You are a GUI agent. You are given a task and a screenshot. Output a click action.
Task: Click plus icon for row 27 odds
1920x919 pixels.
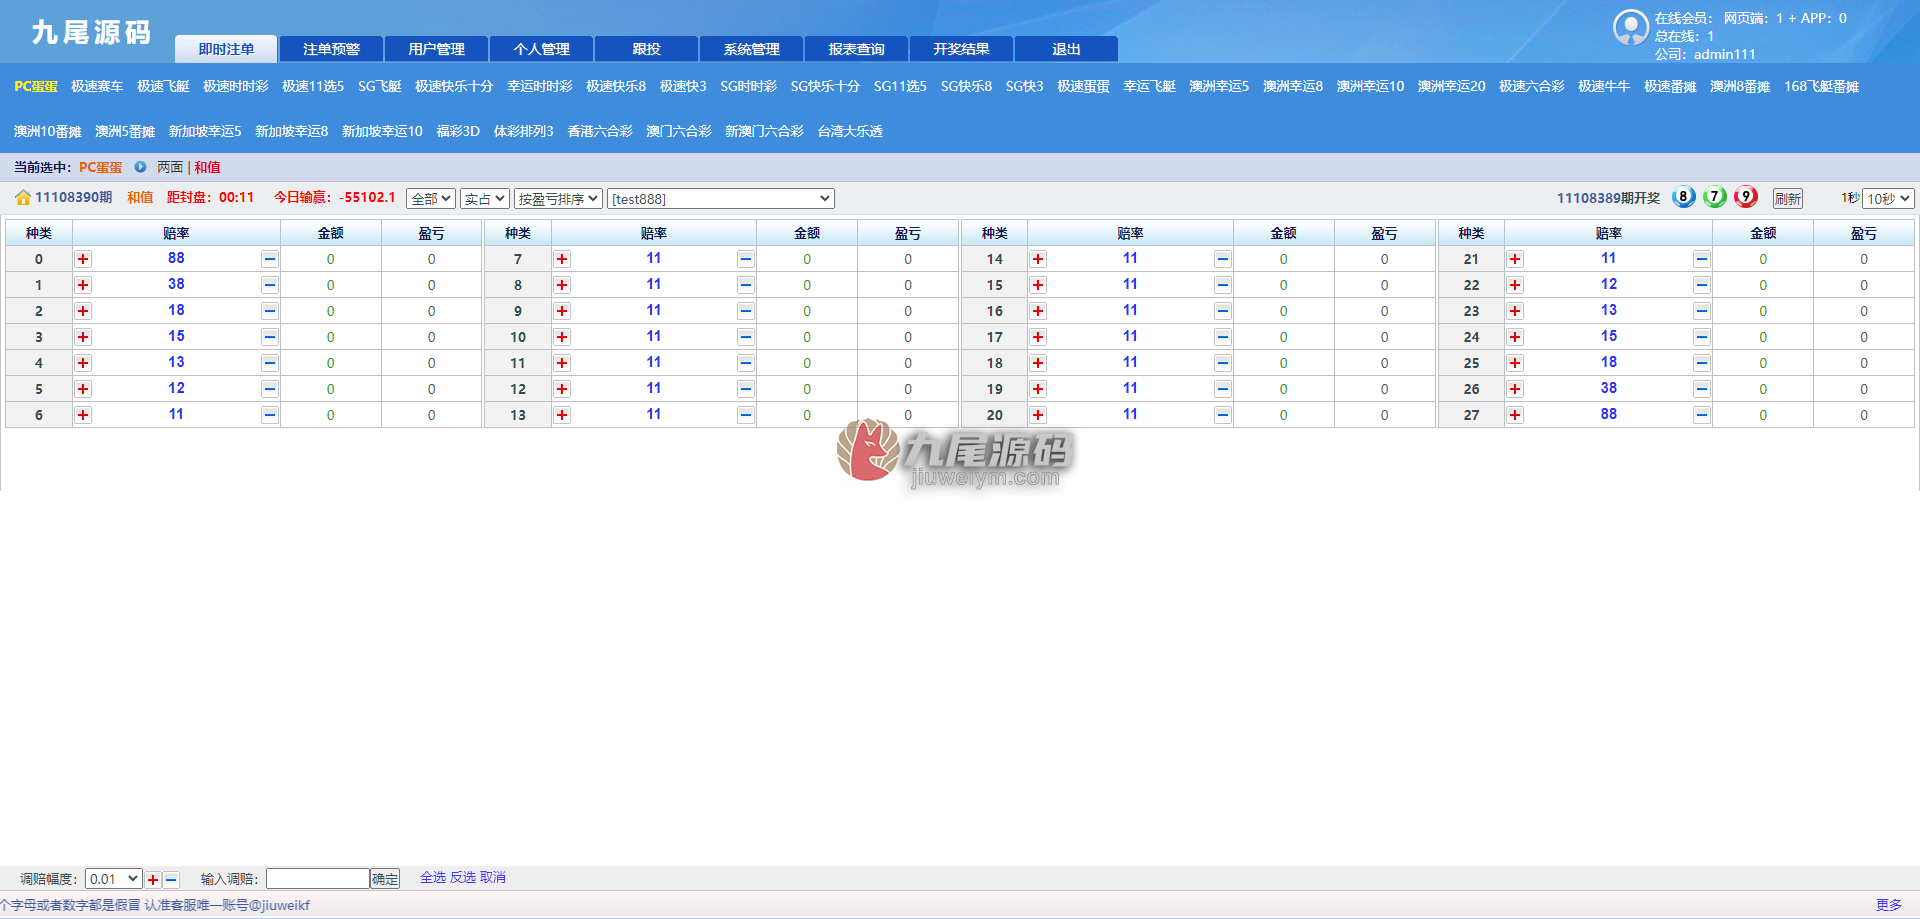[1515, 415]
